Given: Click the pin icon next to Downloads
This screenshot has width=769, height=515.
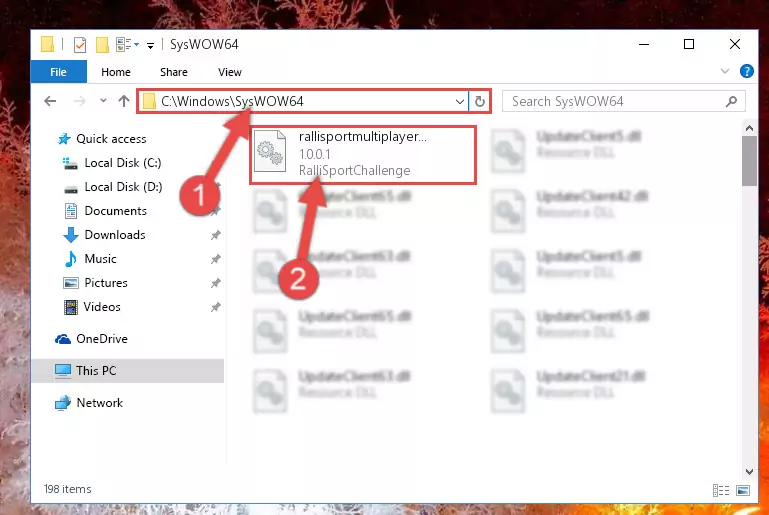Looking at the screenshot, I should click(215, 235).
